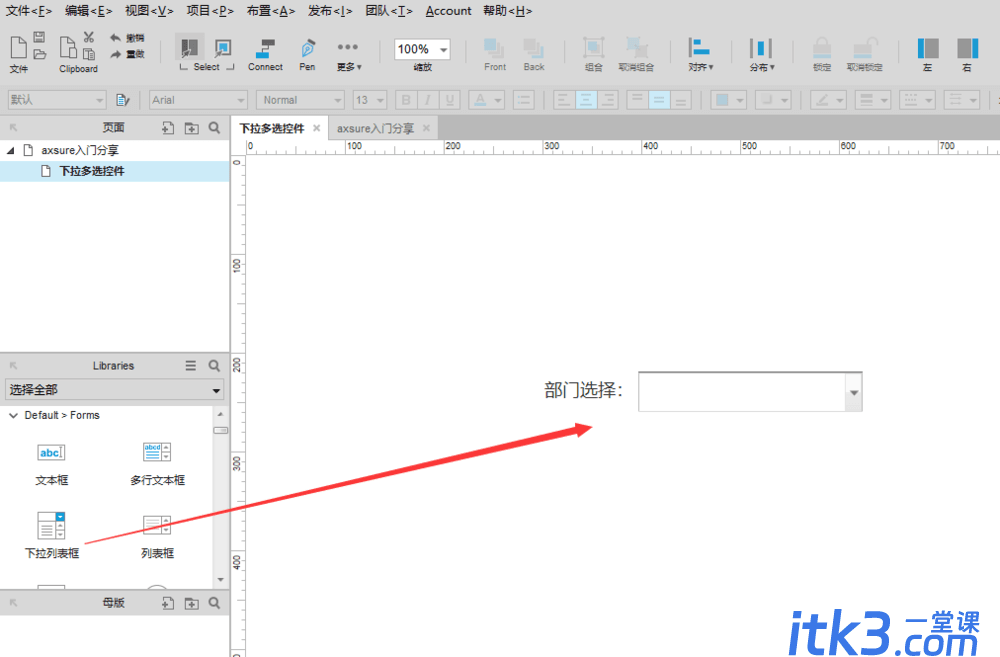
Task: Open the Libraries options menu icon
Action: click(x=191, y=365)
